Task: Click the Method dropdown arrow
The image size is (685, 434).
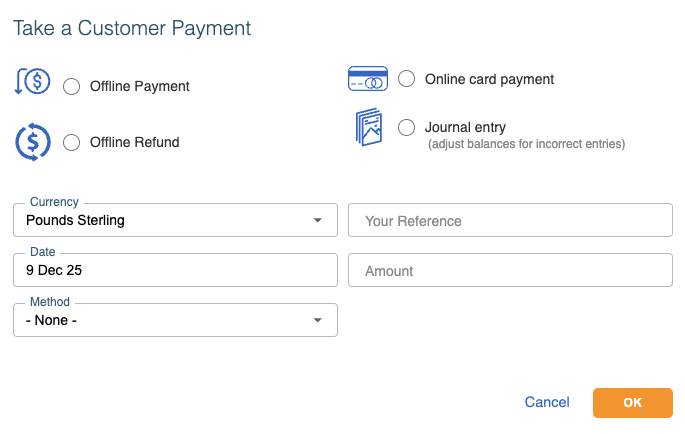Action: tap(318, 320)
